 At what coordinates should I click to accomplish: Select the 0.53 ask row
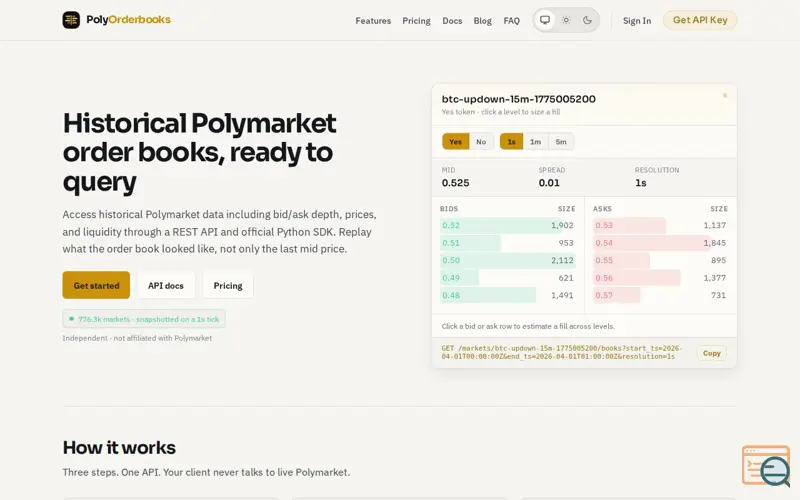660,226
